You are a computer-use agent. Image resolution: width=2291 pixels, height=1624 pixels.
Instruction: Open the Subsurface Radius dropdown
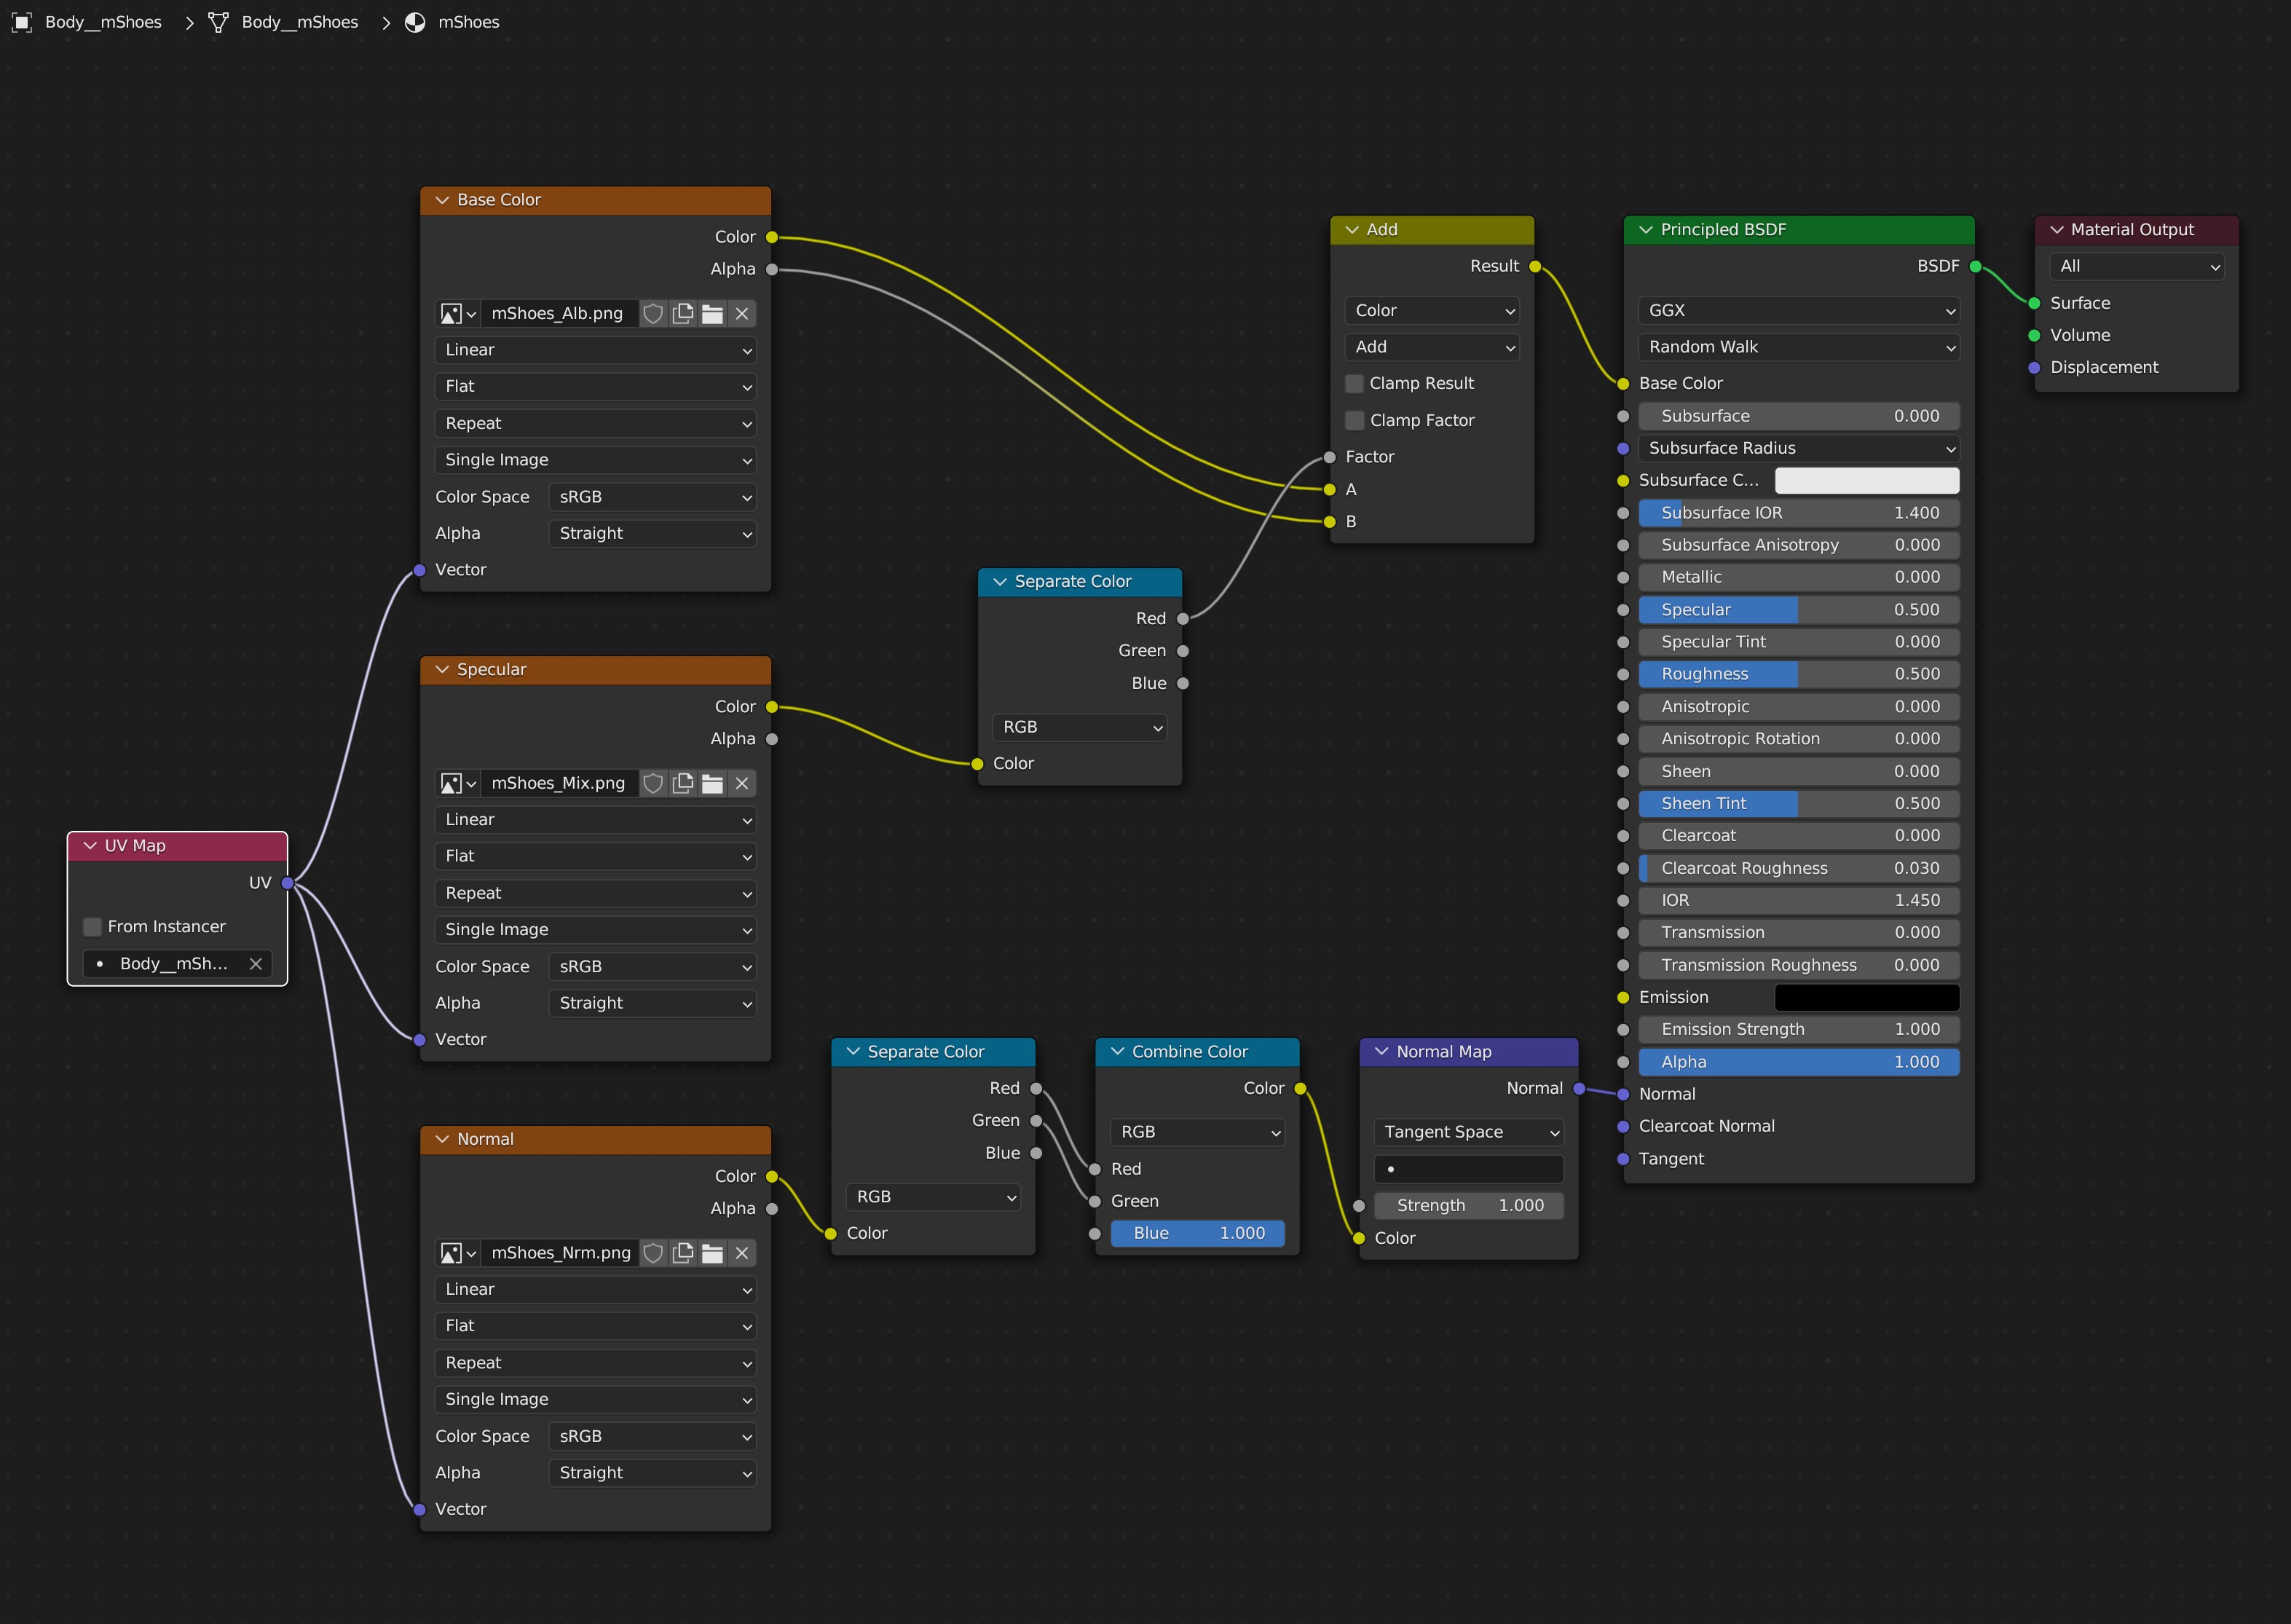coord(1799,448)
